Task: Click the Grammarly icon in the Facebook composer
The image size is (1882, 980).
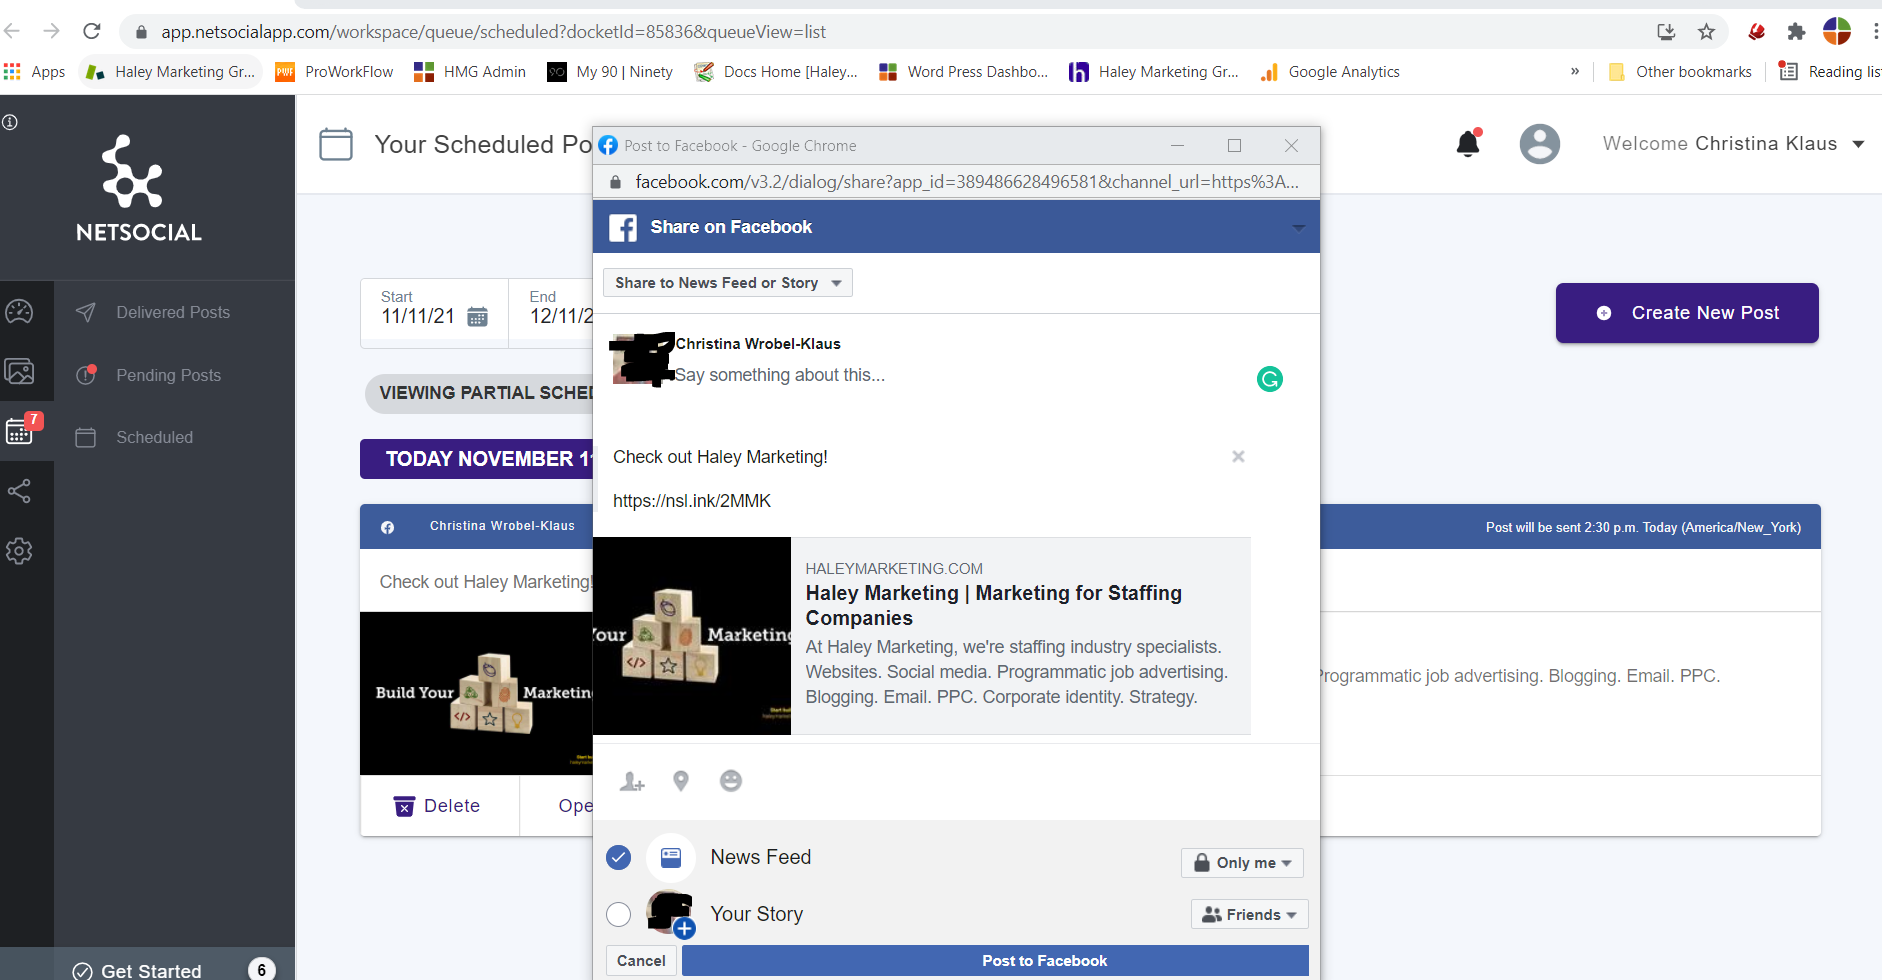Action: tap(1270, 379)
